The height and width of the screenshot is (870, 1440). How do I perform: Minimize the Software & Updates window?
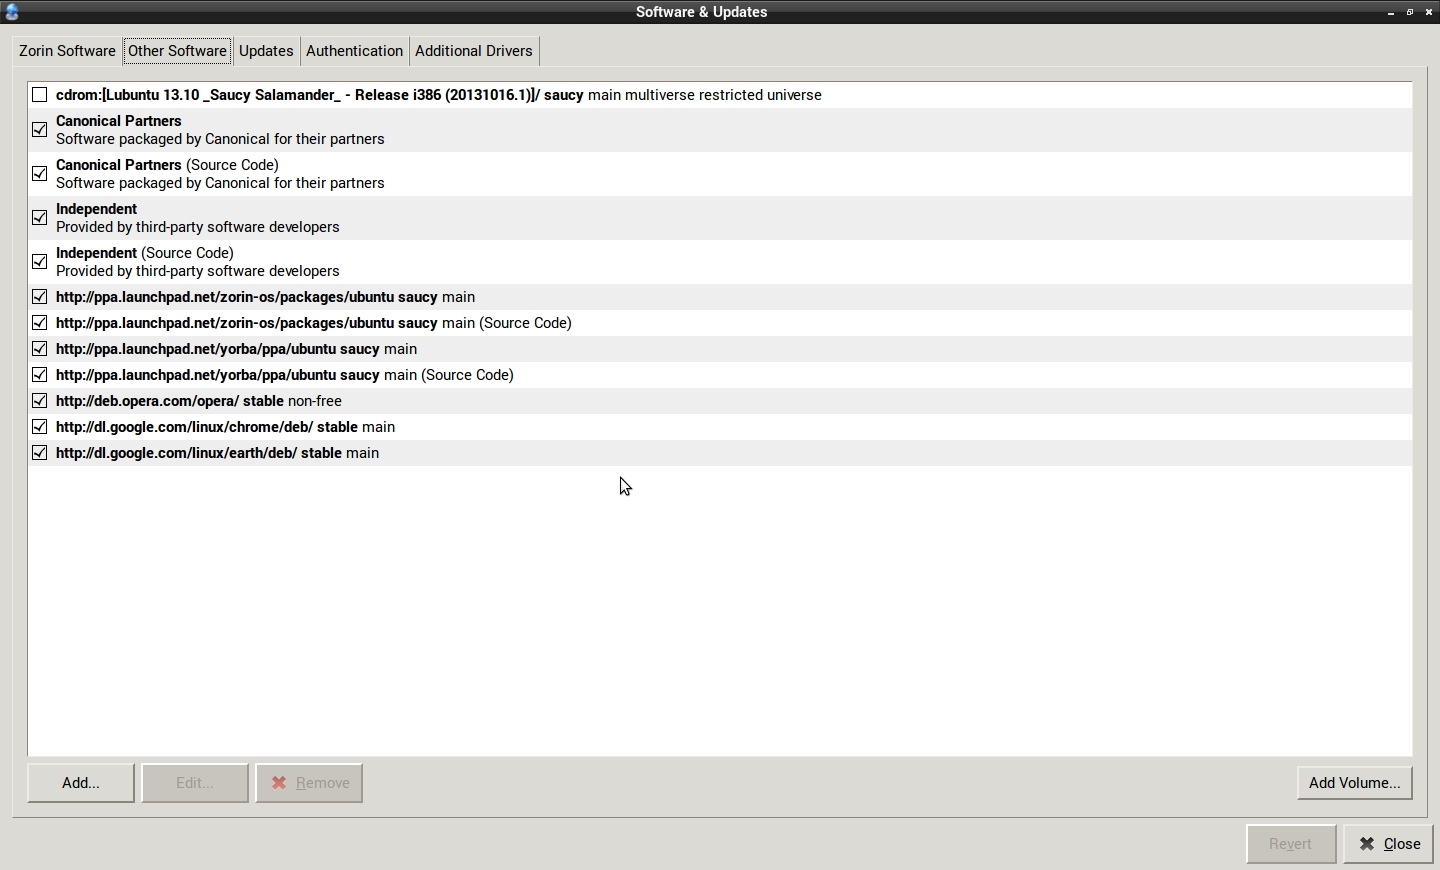pyautogui.click(x=1392, y=13)
